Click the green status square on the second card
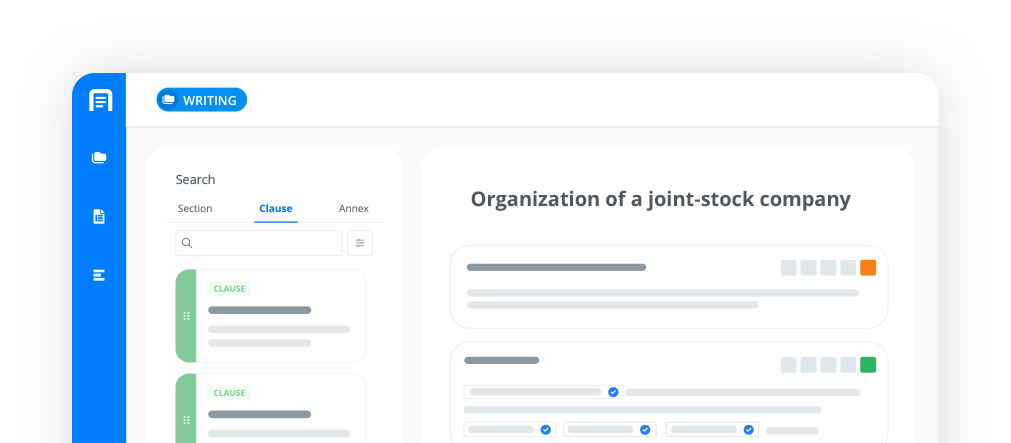The width and height of the screenshot is (1011, 443). click(x=868, y=365)
